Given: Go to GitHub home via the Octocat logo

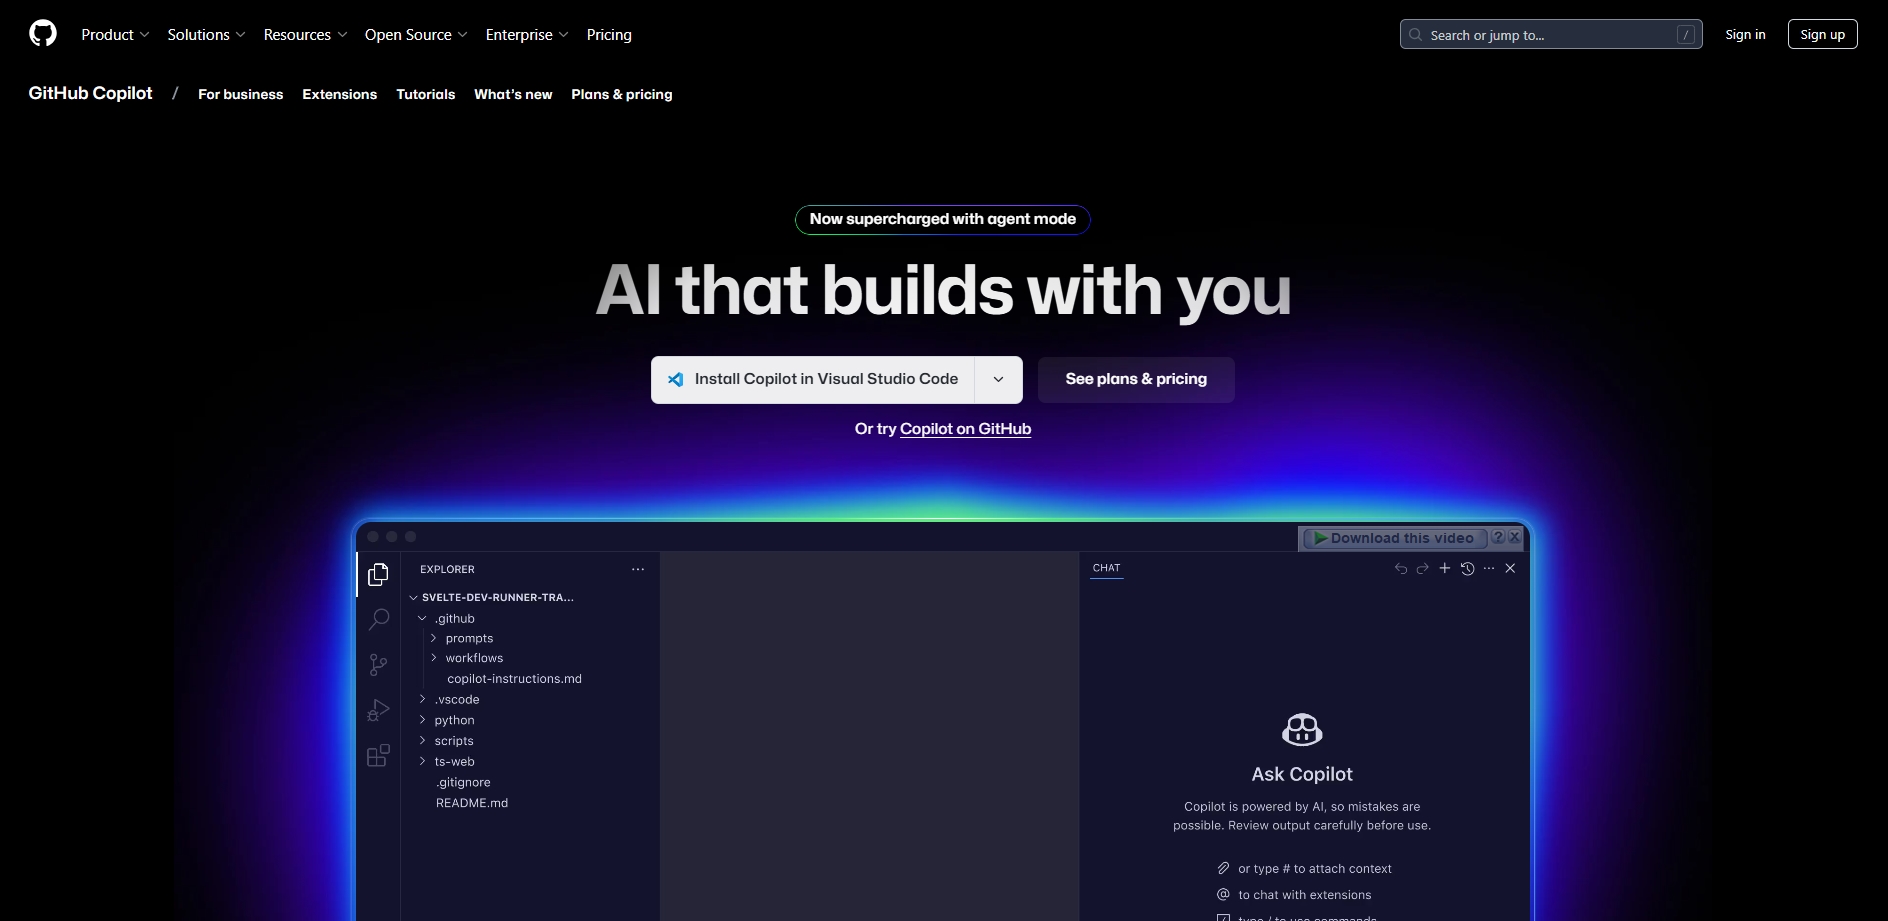Looking at the screenshot, I should pyautogui.click(x=43, y=34).
